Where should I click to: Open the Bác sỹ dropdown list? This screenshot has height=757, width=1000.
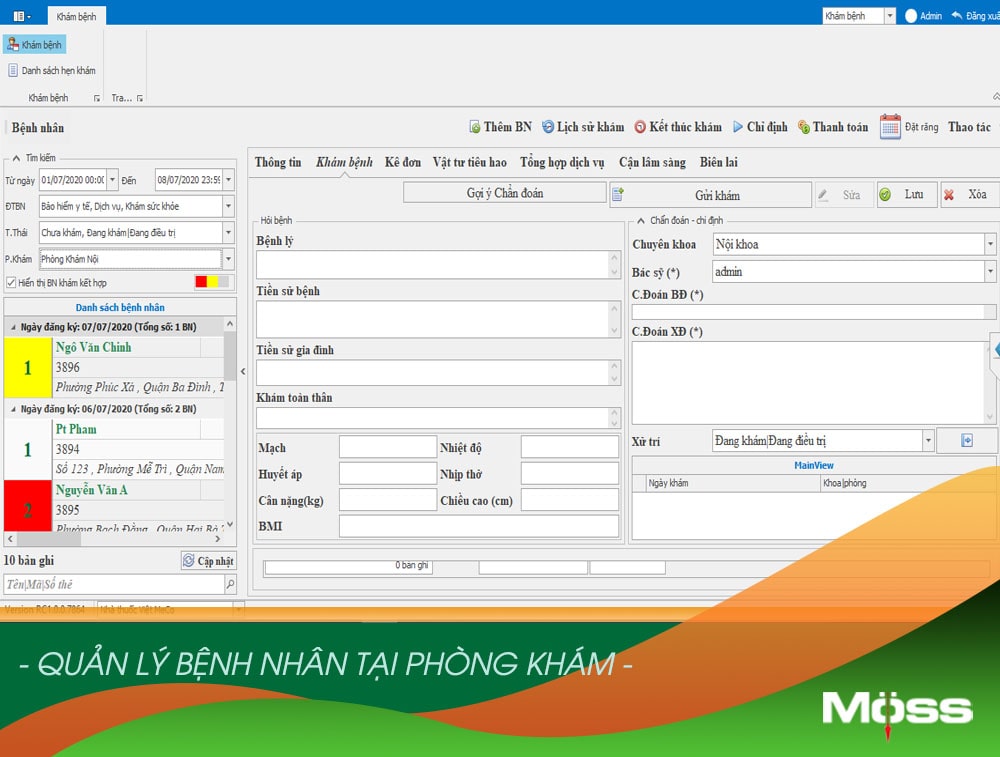tap(989, 272)
